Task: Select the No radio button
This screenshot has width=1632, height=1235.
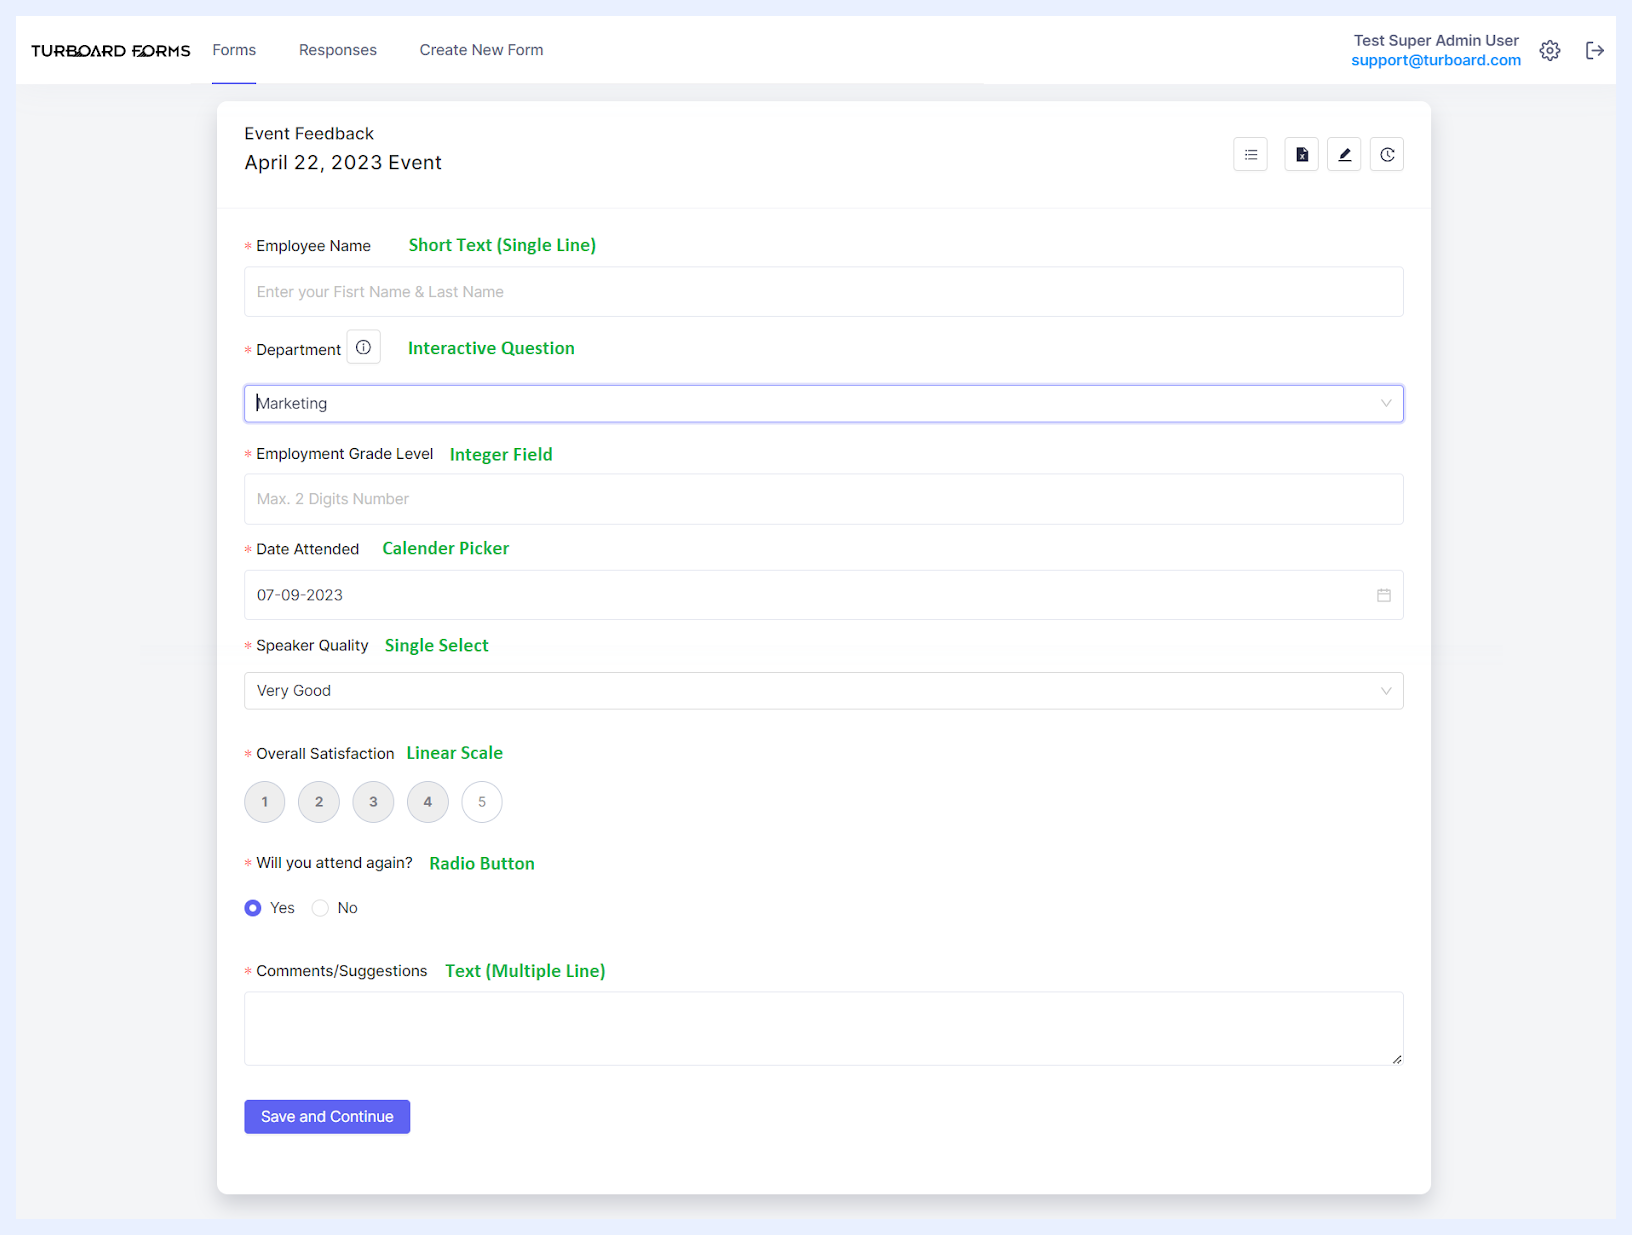Action: click(320, 908)
